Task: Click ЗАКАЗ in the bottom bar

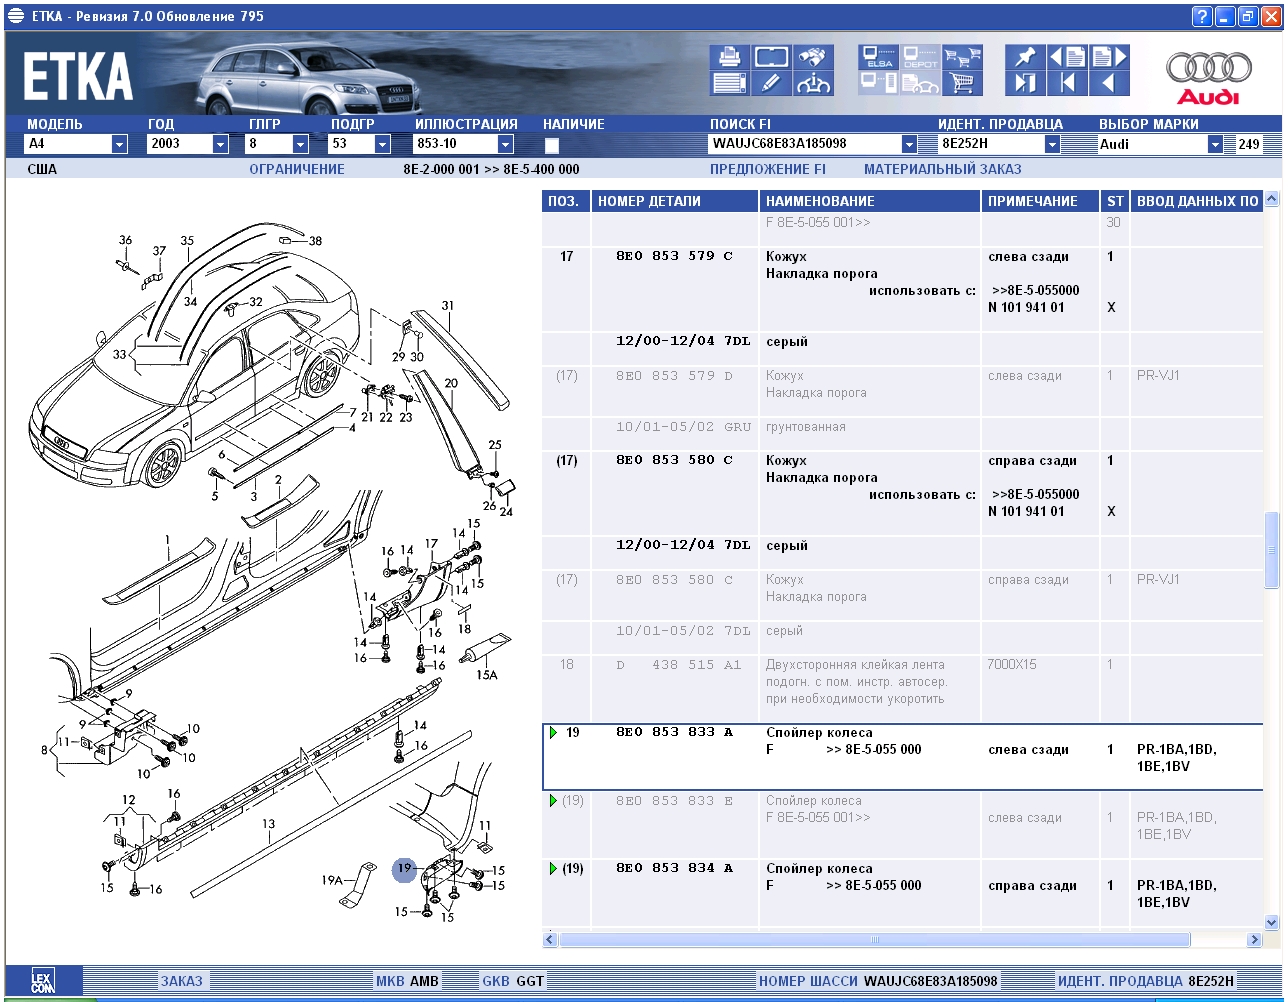Action: click(181, 981)
